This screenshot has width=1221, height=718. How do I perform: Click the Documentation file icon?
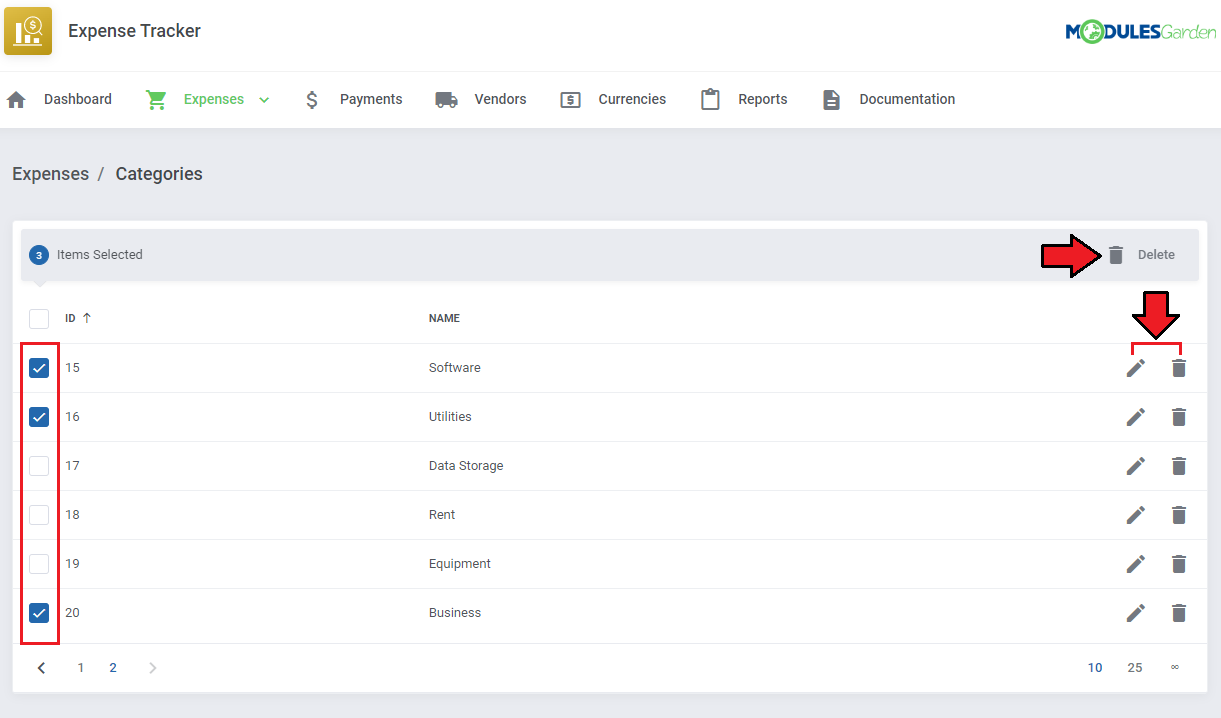831,100
